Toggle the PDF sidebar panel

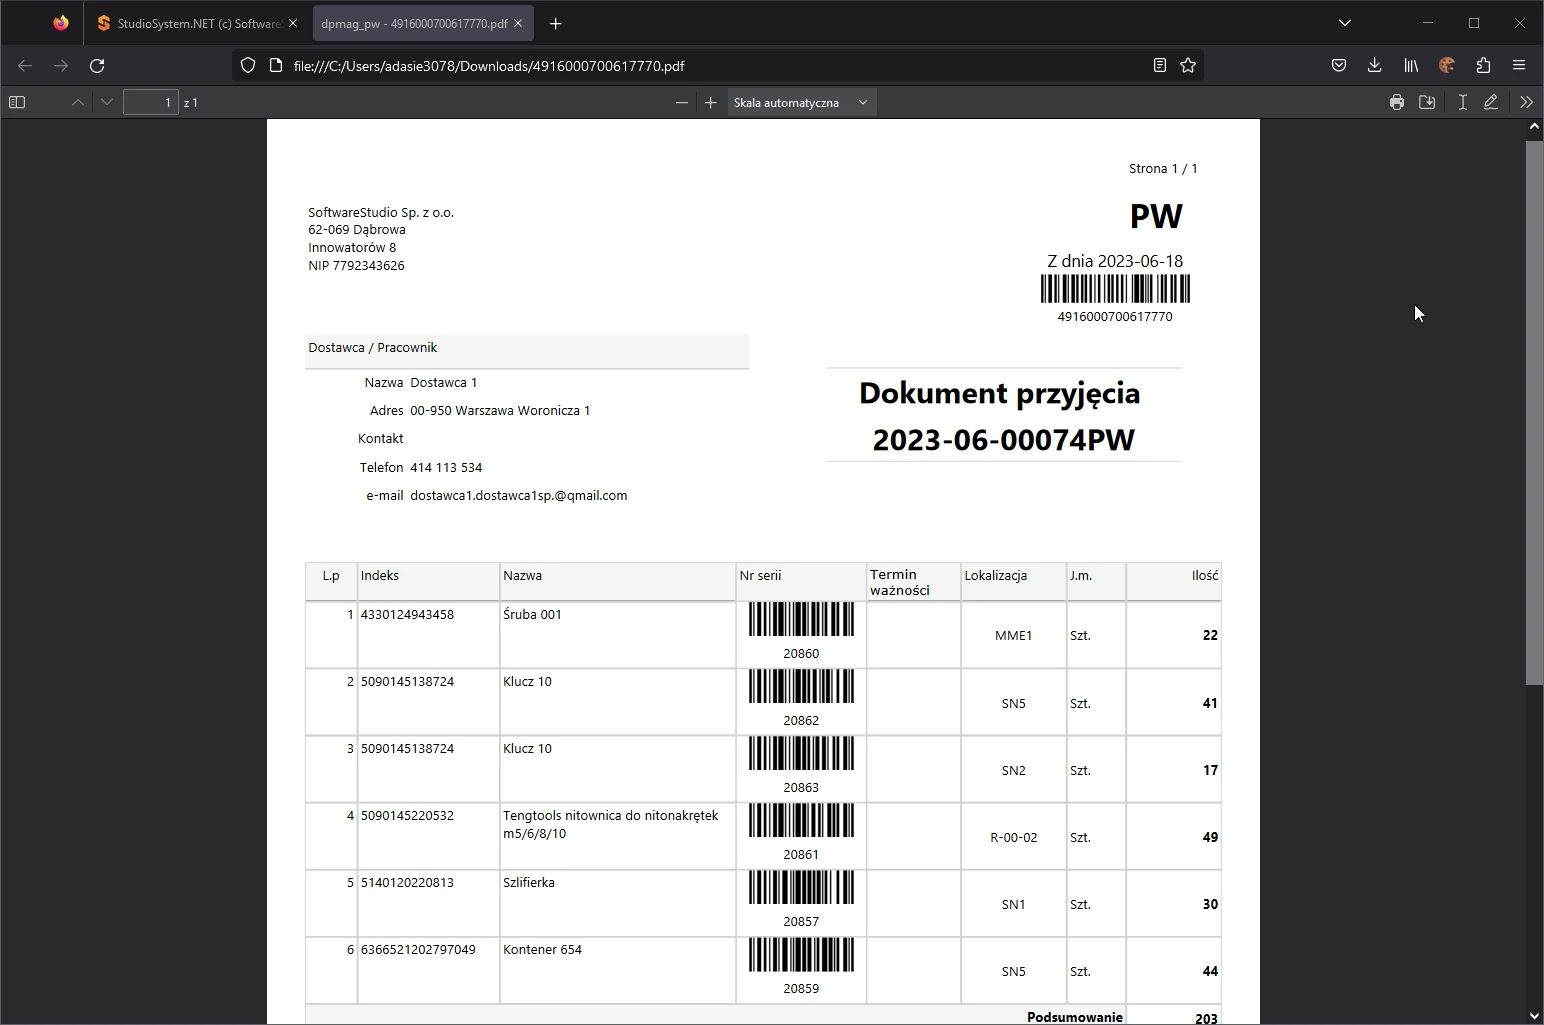coord(17,102)
